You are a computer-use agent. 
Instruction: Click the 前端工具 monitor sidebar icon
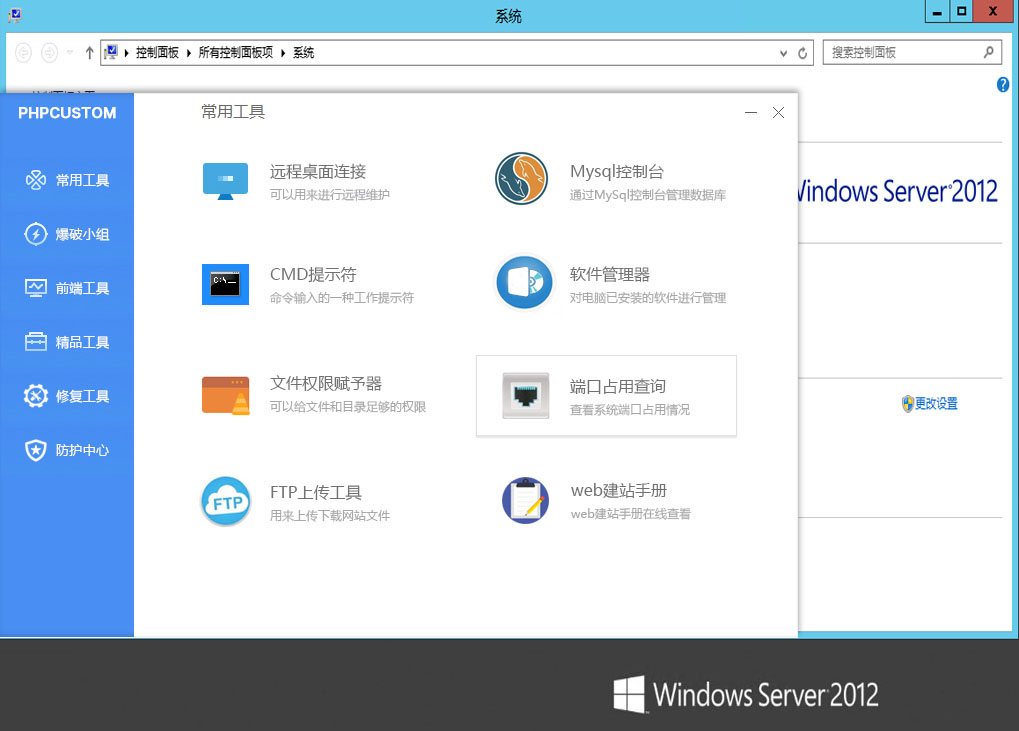(36, 287)
